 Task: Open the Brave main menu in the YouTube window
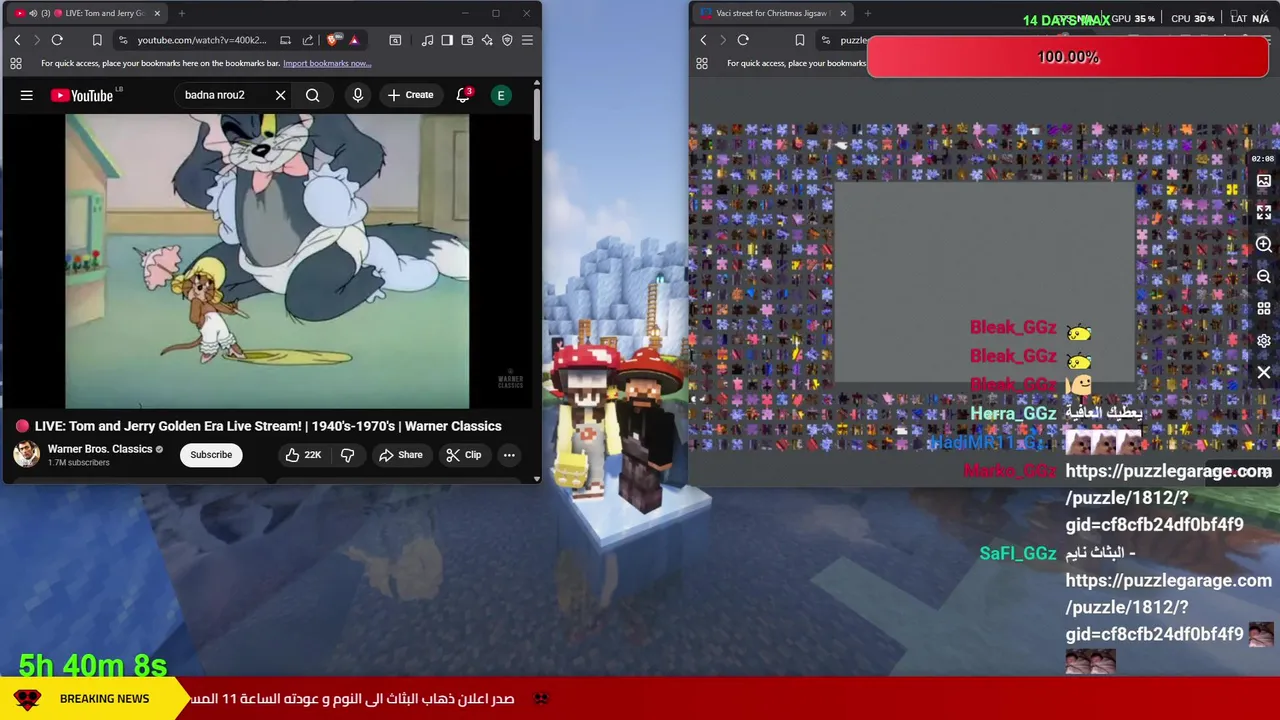click(527, 40)
